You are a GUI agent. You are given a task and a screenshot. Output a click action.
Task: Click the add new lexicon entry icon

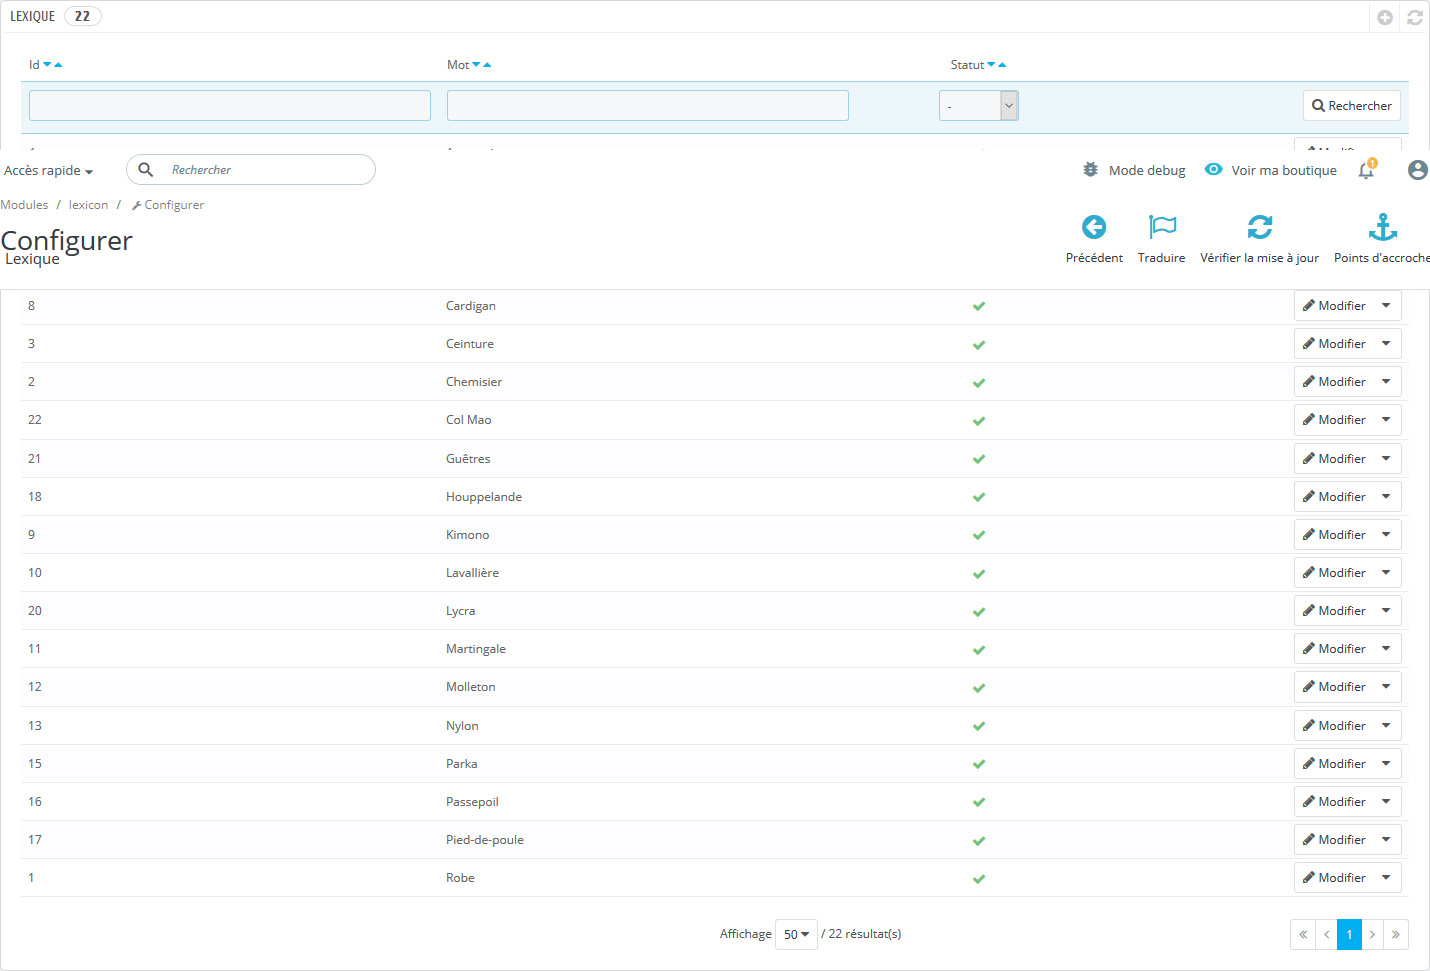tap(1385, 17)
